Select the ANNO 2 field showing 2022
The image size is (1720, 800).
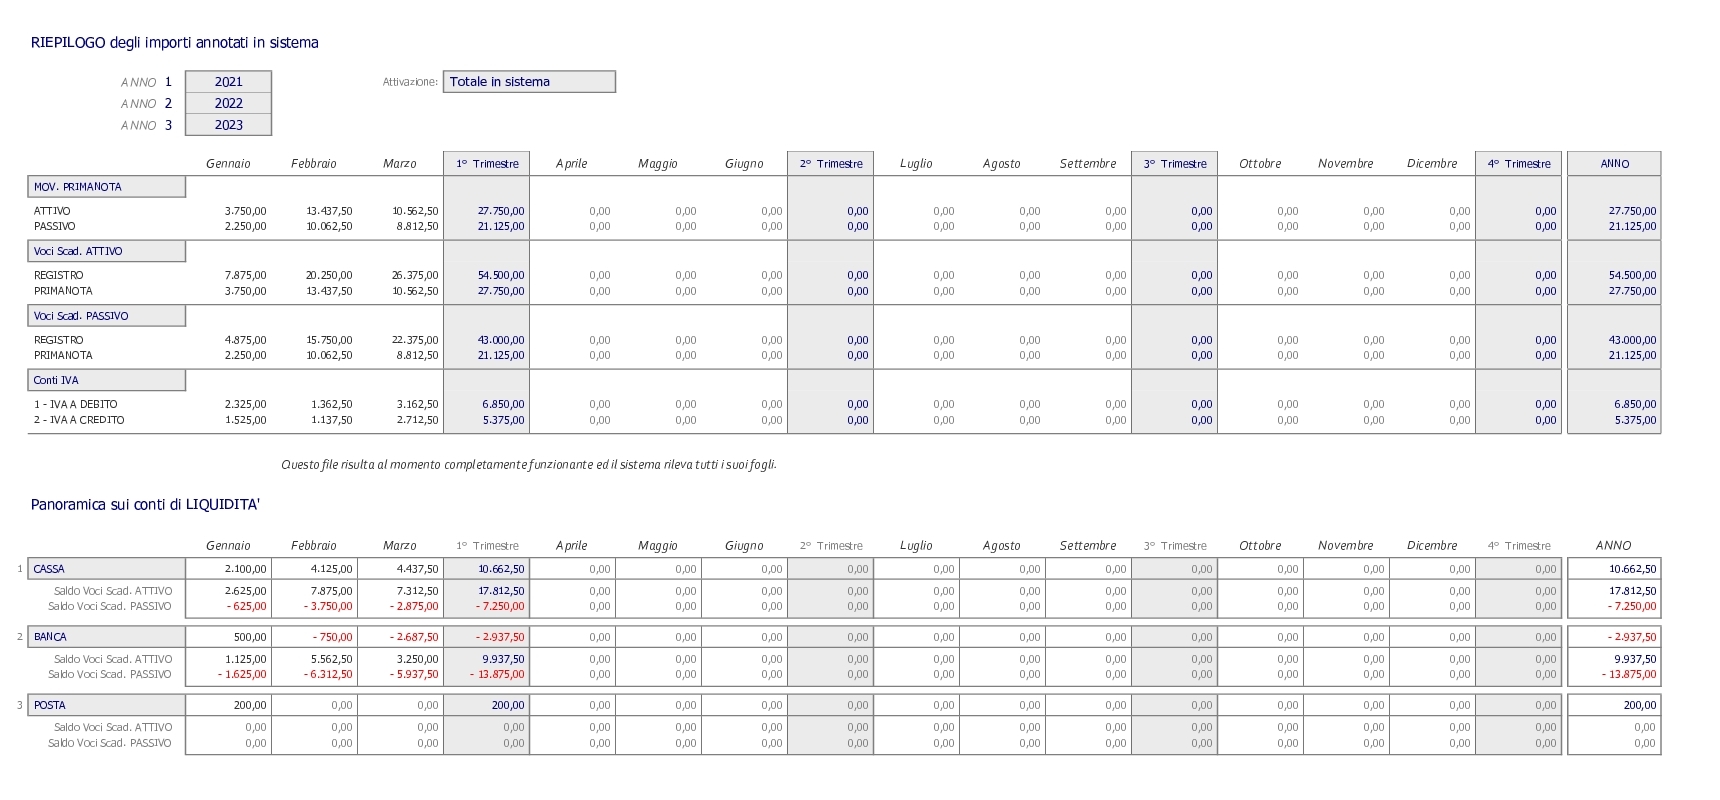(229, 103)
